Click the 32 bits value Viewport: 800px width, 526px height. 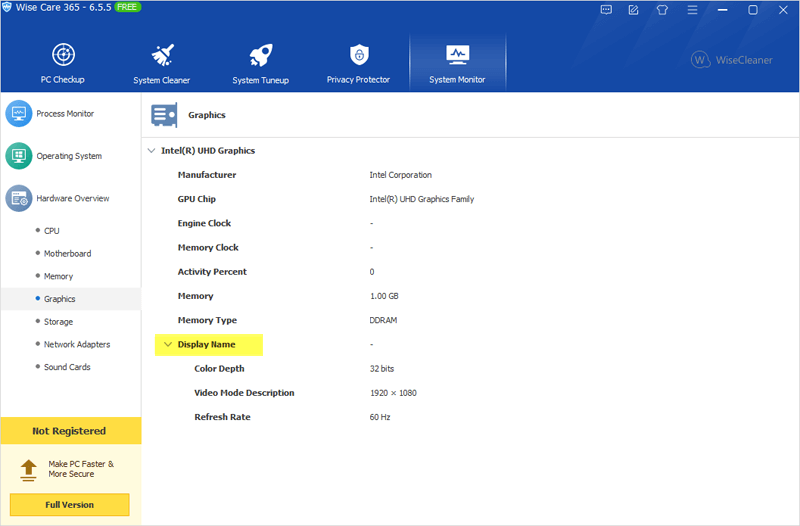point(382,368)
